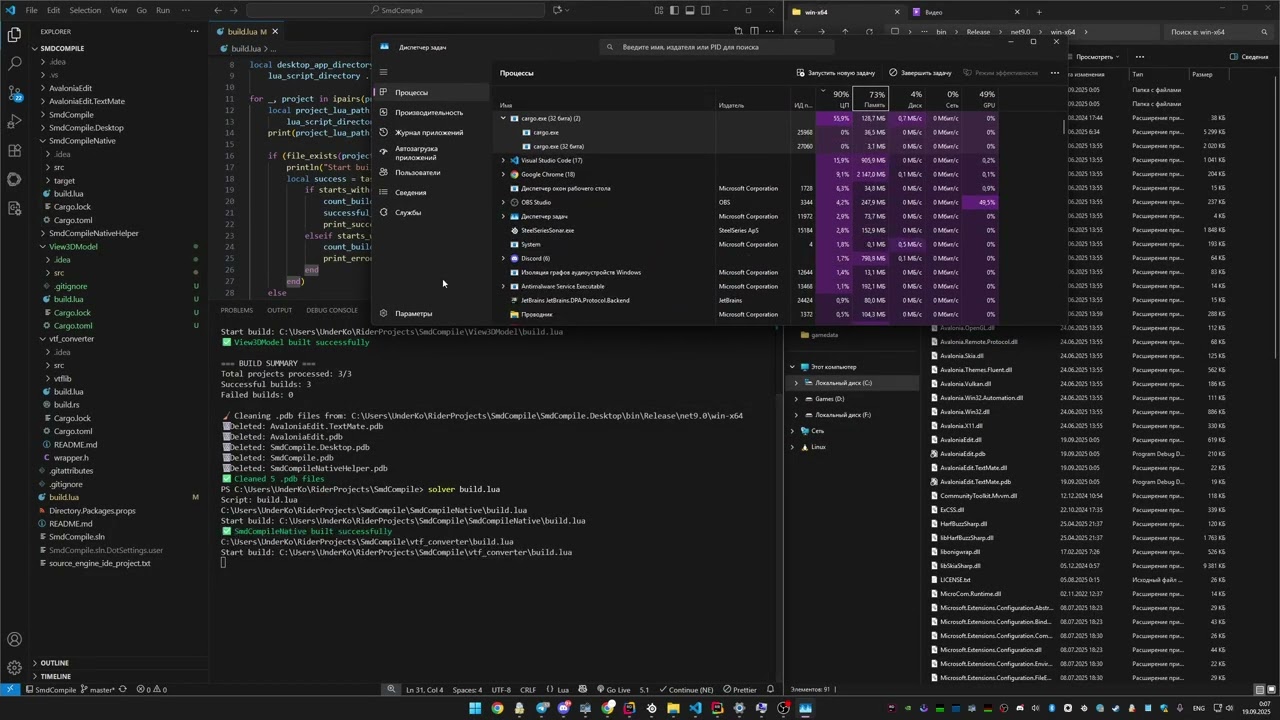Open Службы page in Task Manager

pyautogui.click(x=429, y=212)
